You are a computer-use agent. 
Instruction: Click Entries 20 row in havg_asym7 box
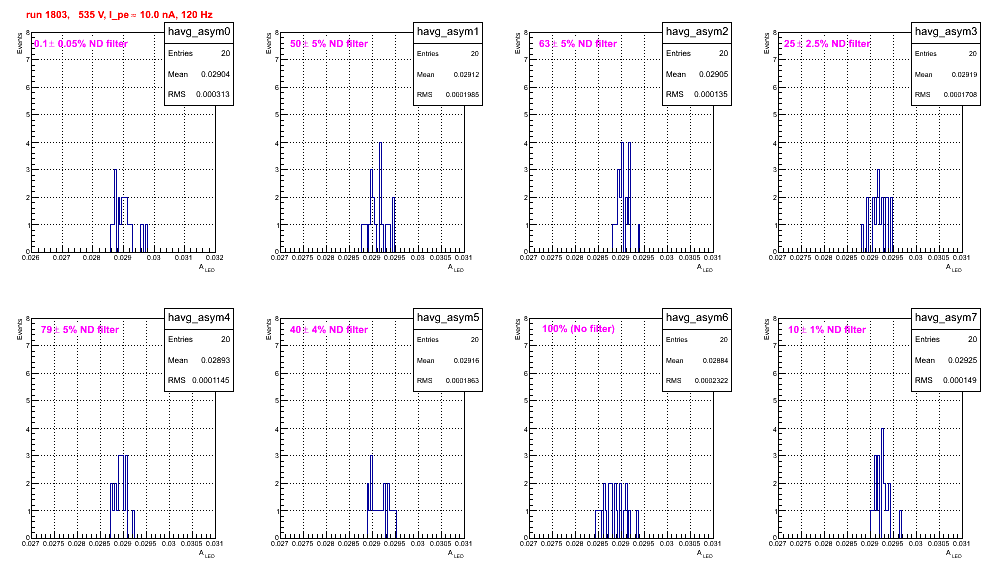(946, 339)
